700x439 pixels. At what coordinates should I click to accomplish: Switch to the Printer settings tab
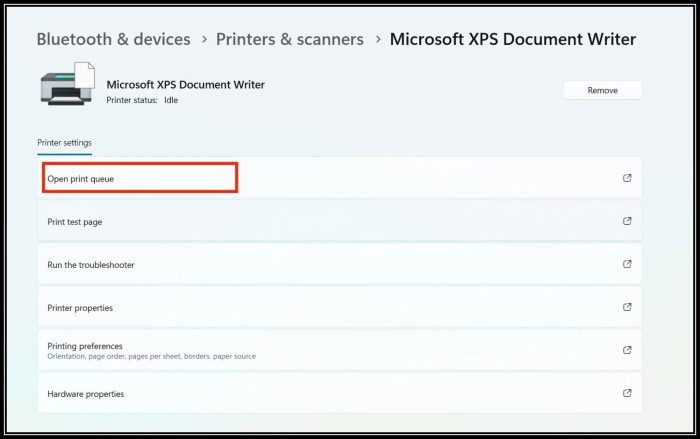pos(64,143)
